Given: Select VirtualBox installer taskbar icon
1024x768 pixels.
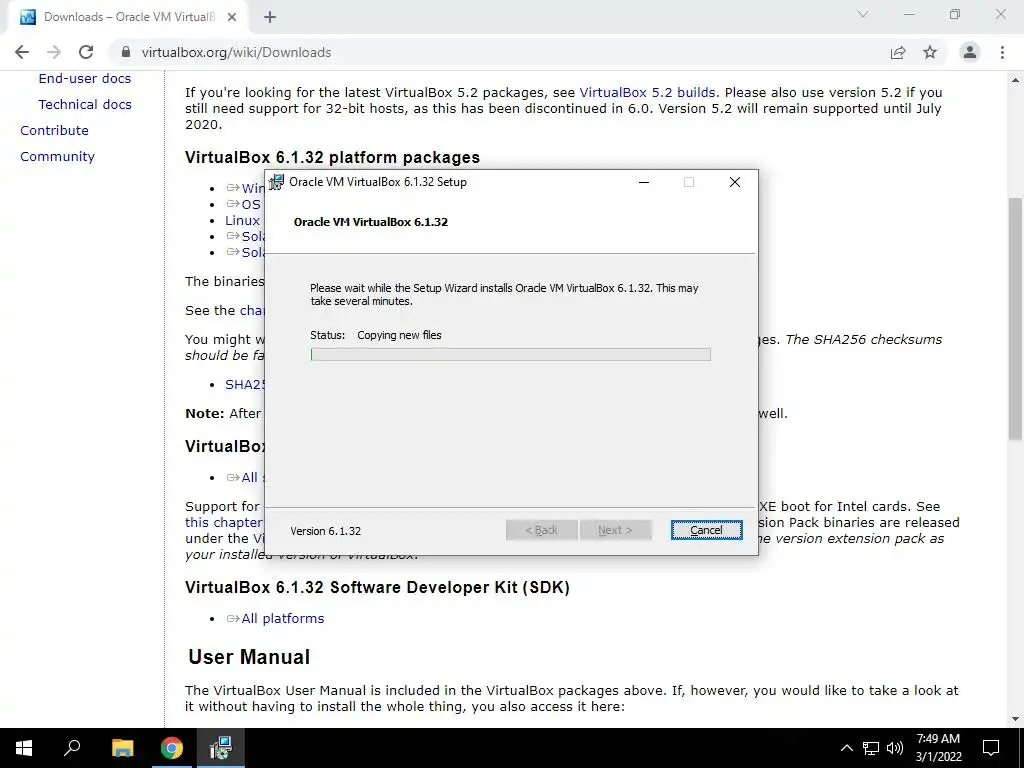Looking at the screenshot, I should point(221,748).
